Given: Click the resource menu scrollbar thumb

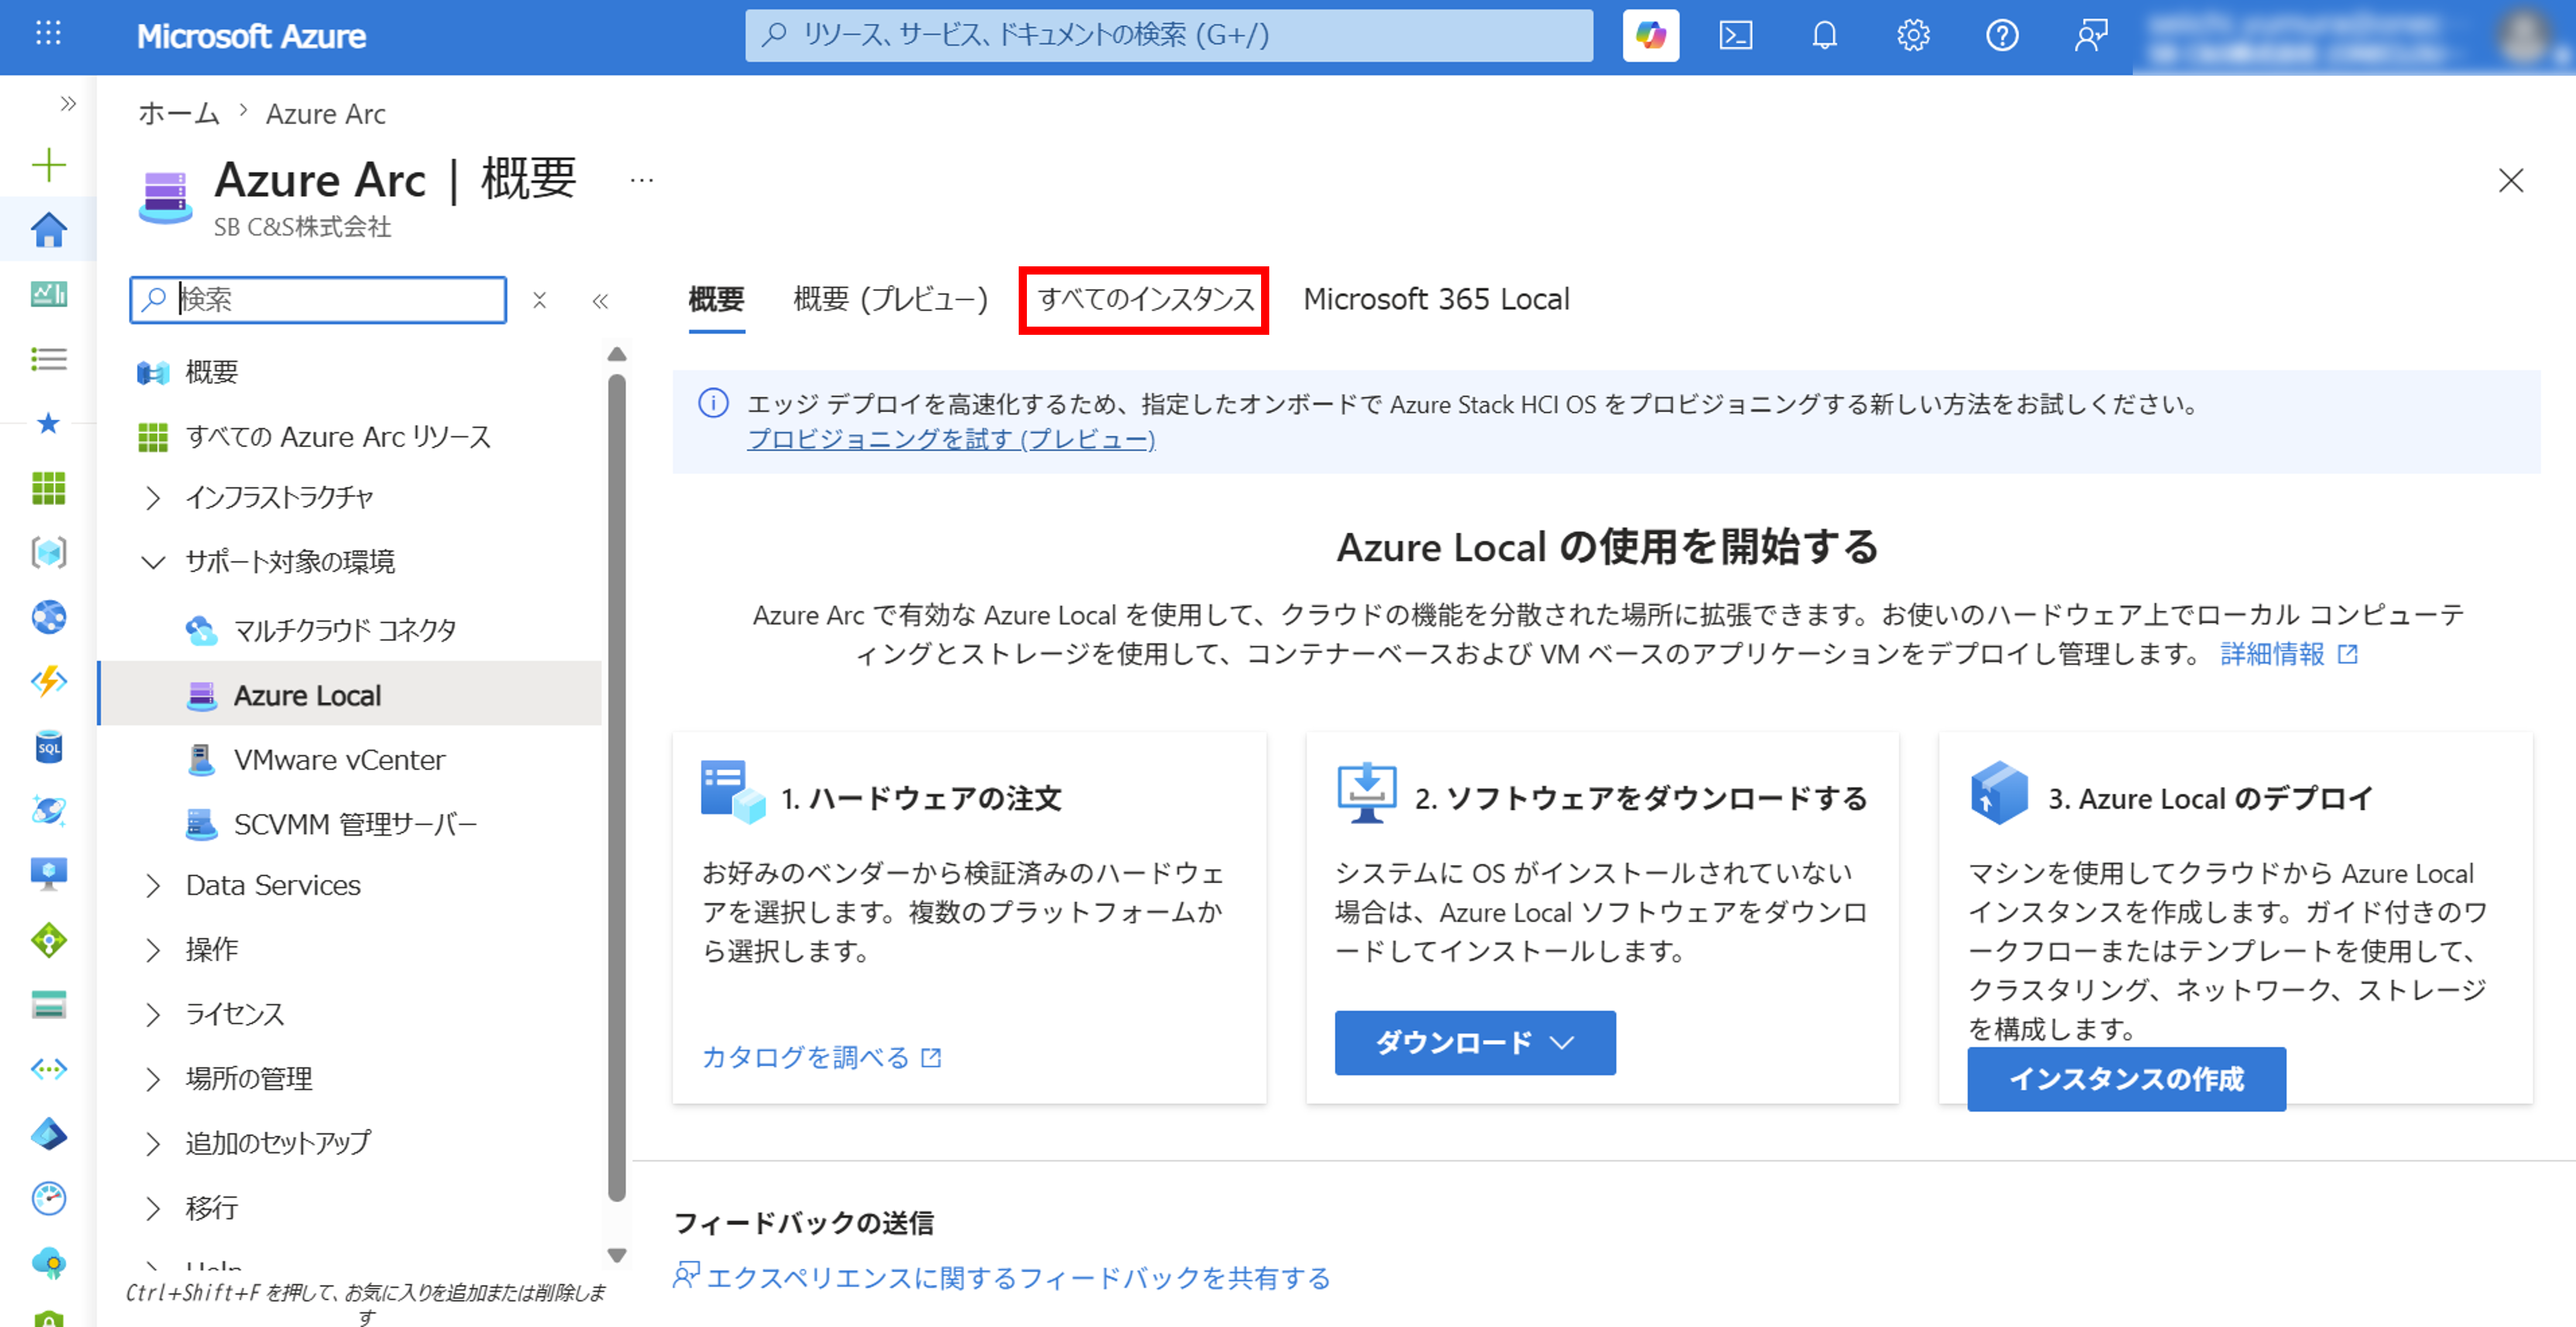Looking at the screenshot, I should tap(617, 788).
